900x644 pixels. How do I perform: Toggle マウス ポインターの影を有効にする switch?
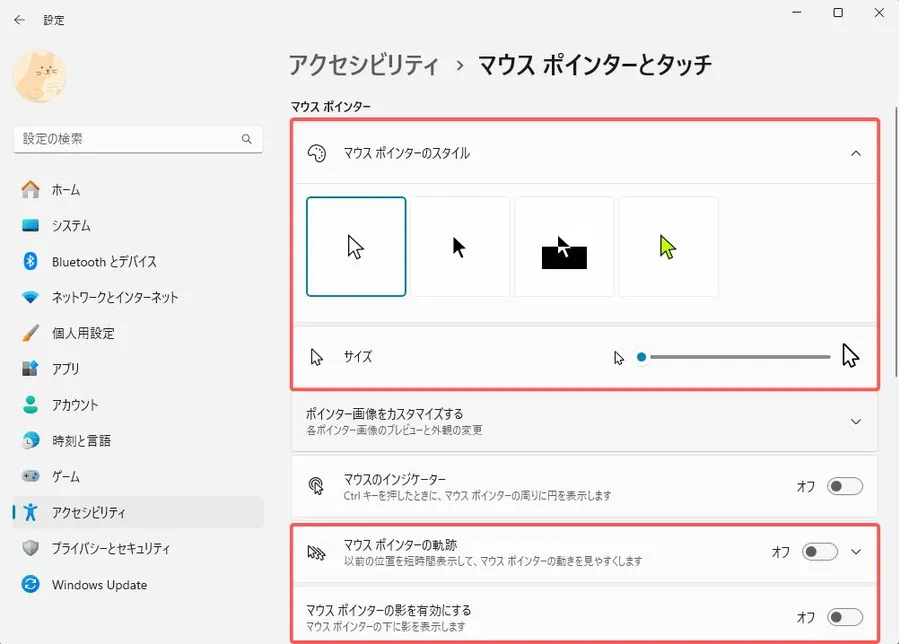(x=845, y=617)
